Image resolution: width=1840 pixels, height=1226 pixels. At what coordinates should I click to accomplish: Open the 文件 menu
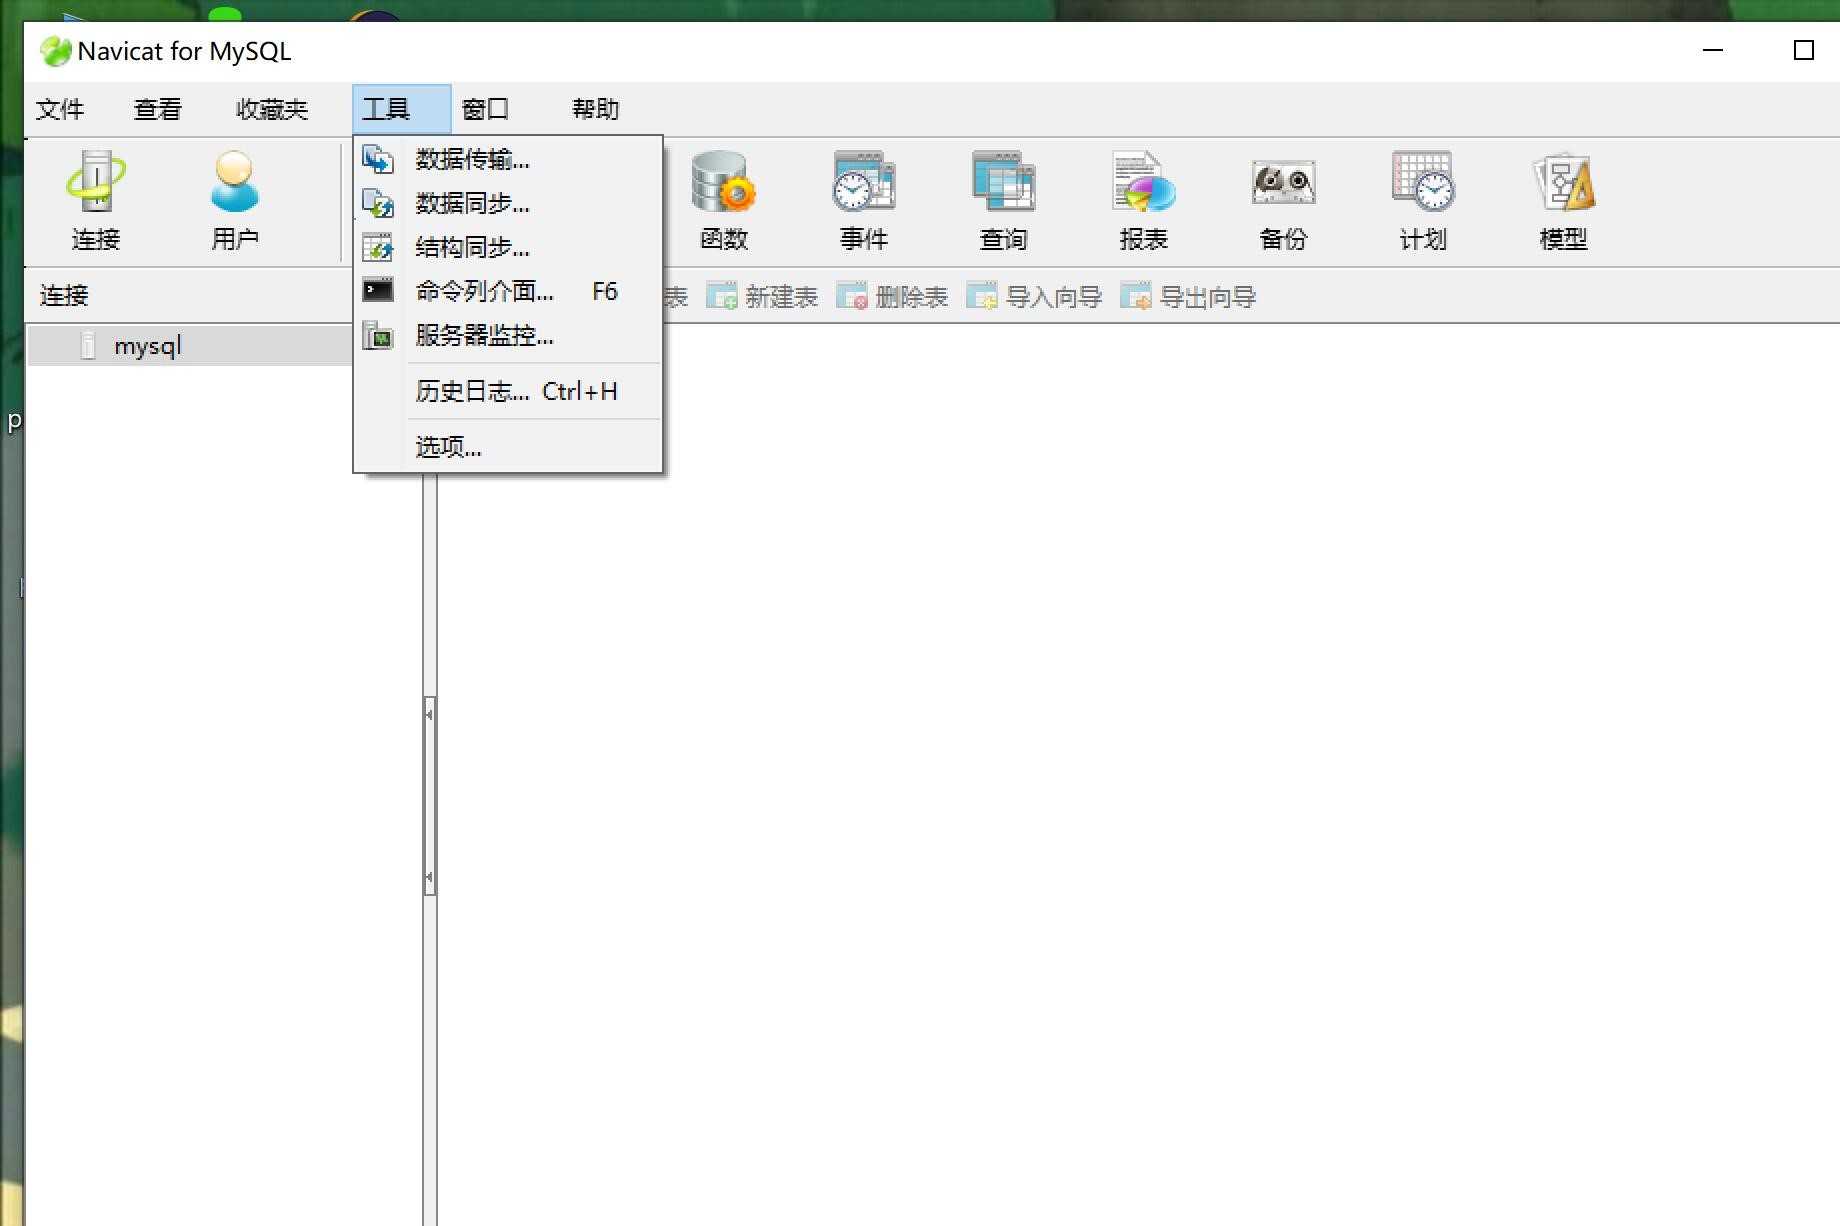pyautogui.click(x=60, y=109)
